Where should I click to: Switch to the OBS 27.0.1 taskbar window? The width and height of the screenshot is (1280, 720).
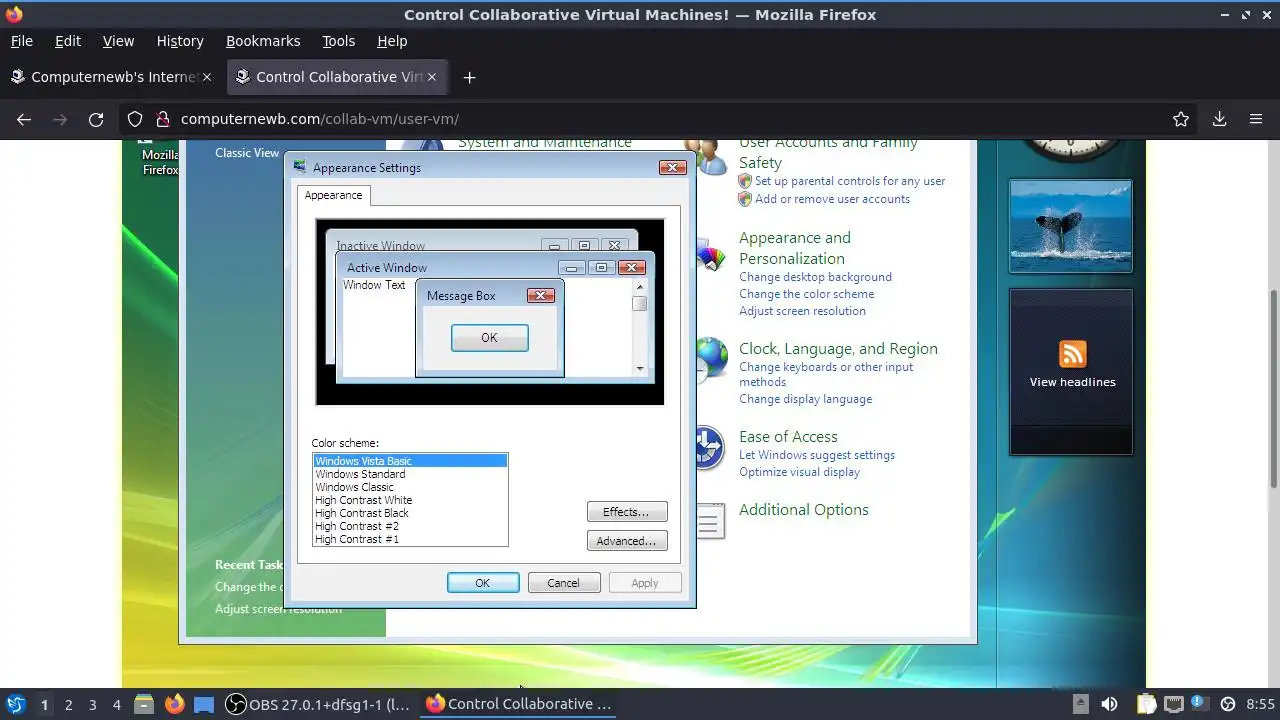point(318,704)
